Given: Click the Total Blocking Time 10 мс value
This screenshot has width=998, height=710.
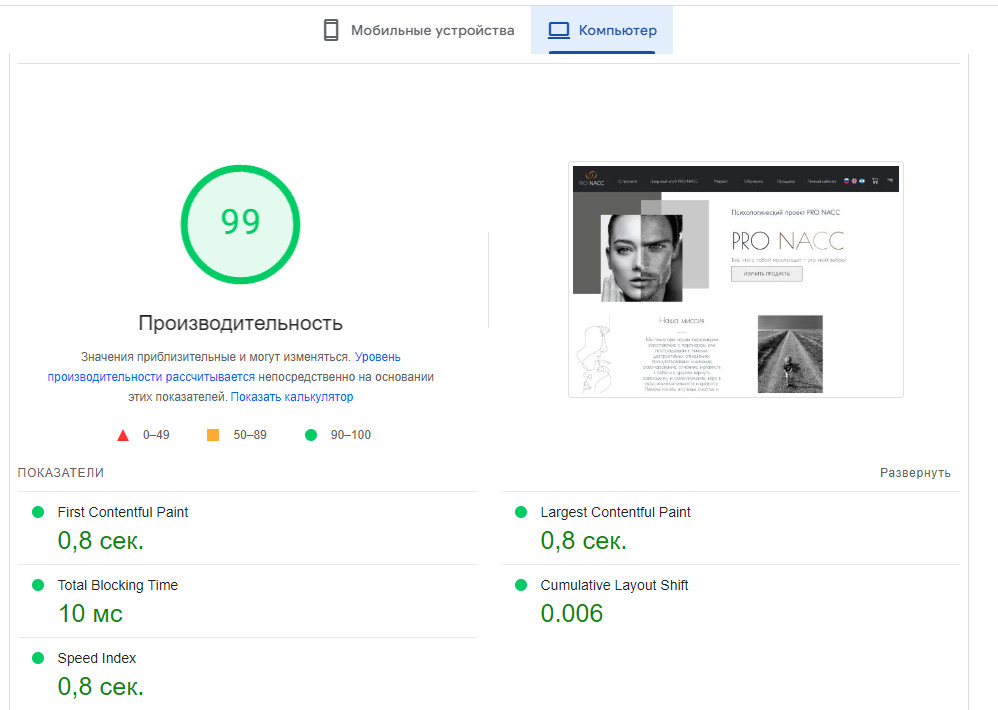Looking at the screenshot, I should 90,613.
